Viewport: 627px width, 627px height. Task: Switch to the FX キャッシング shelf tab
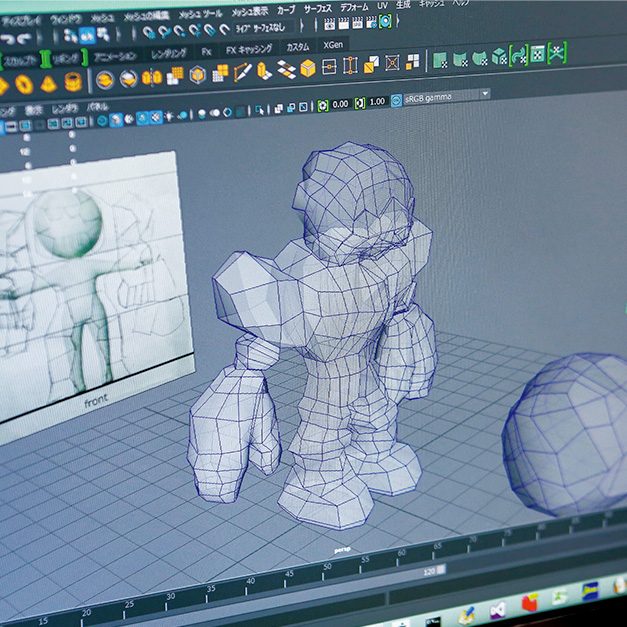(249, 49)
